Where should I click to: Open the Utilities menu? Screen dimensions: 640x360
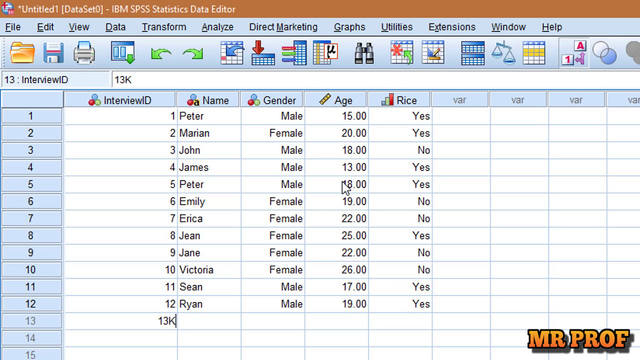397,27
